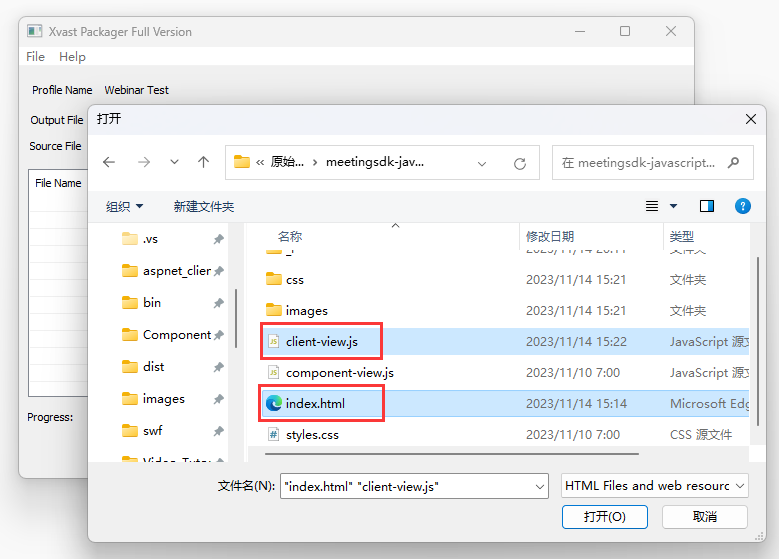This screenshot has height=559, width=779.
Task: Open the css folder
Action: [294, 280]
